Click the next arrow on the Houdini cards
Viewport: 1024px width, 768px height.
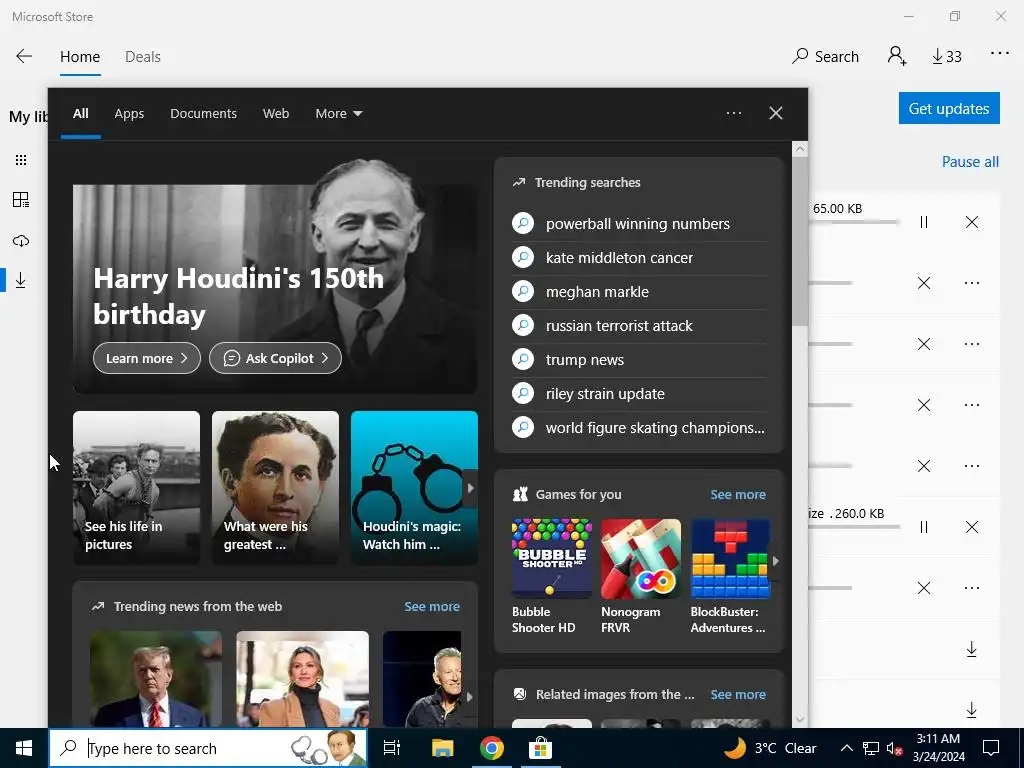[x=470, y=488]
